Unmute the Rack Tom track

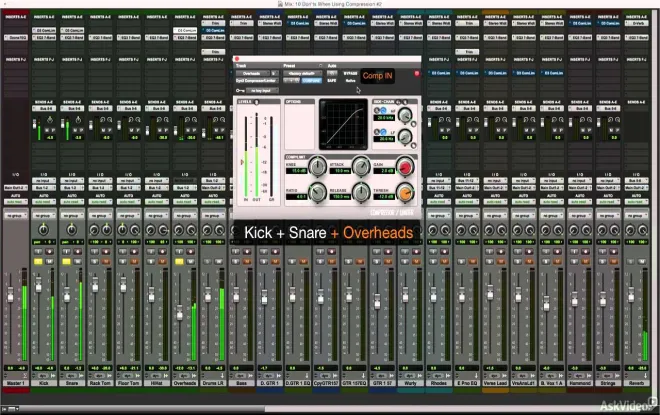[x=106, y=261]
